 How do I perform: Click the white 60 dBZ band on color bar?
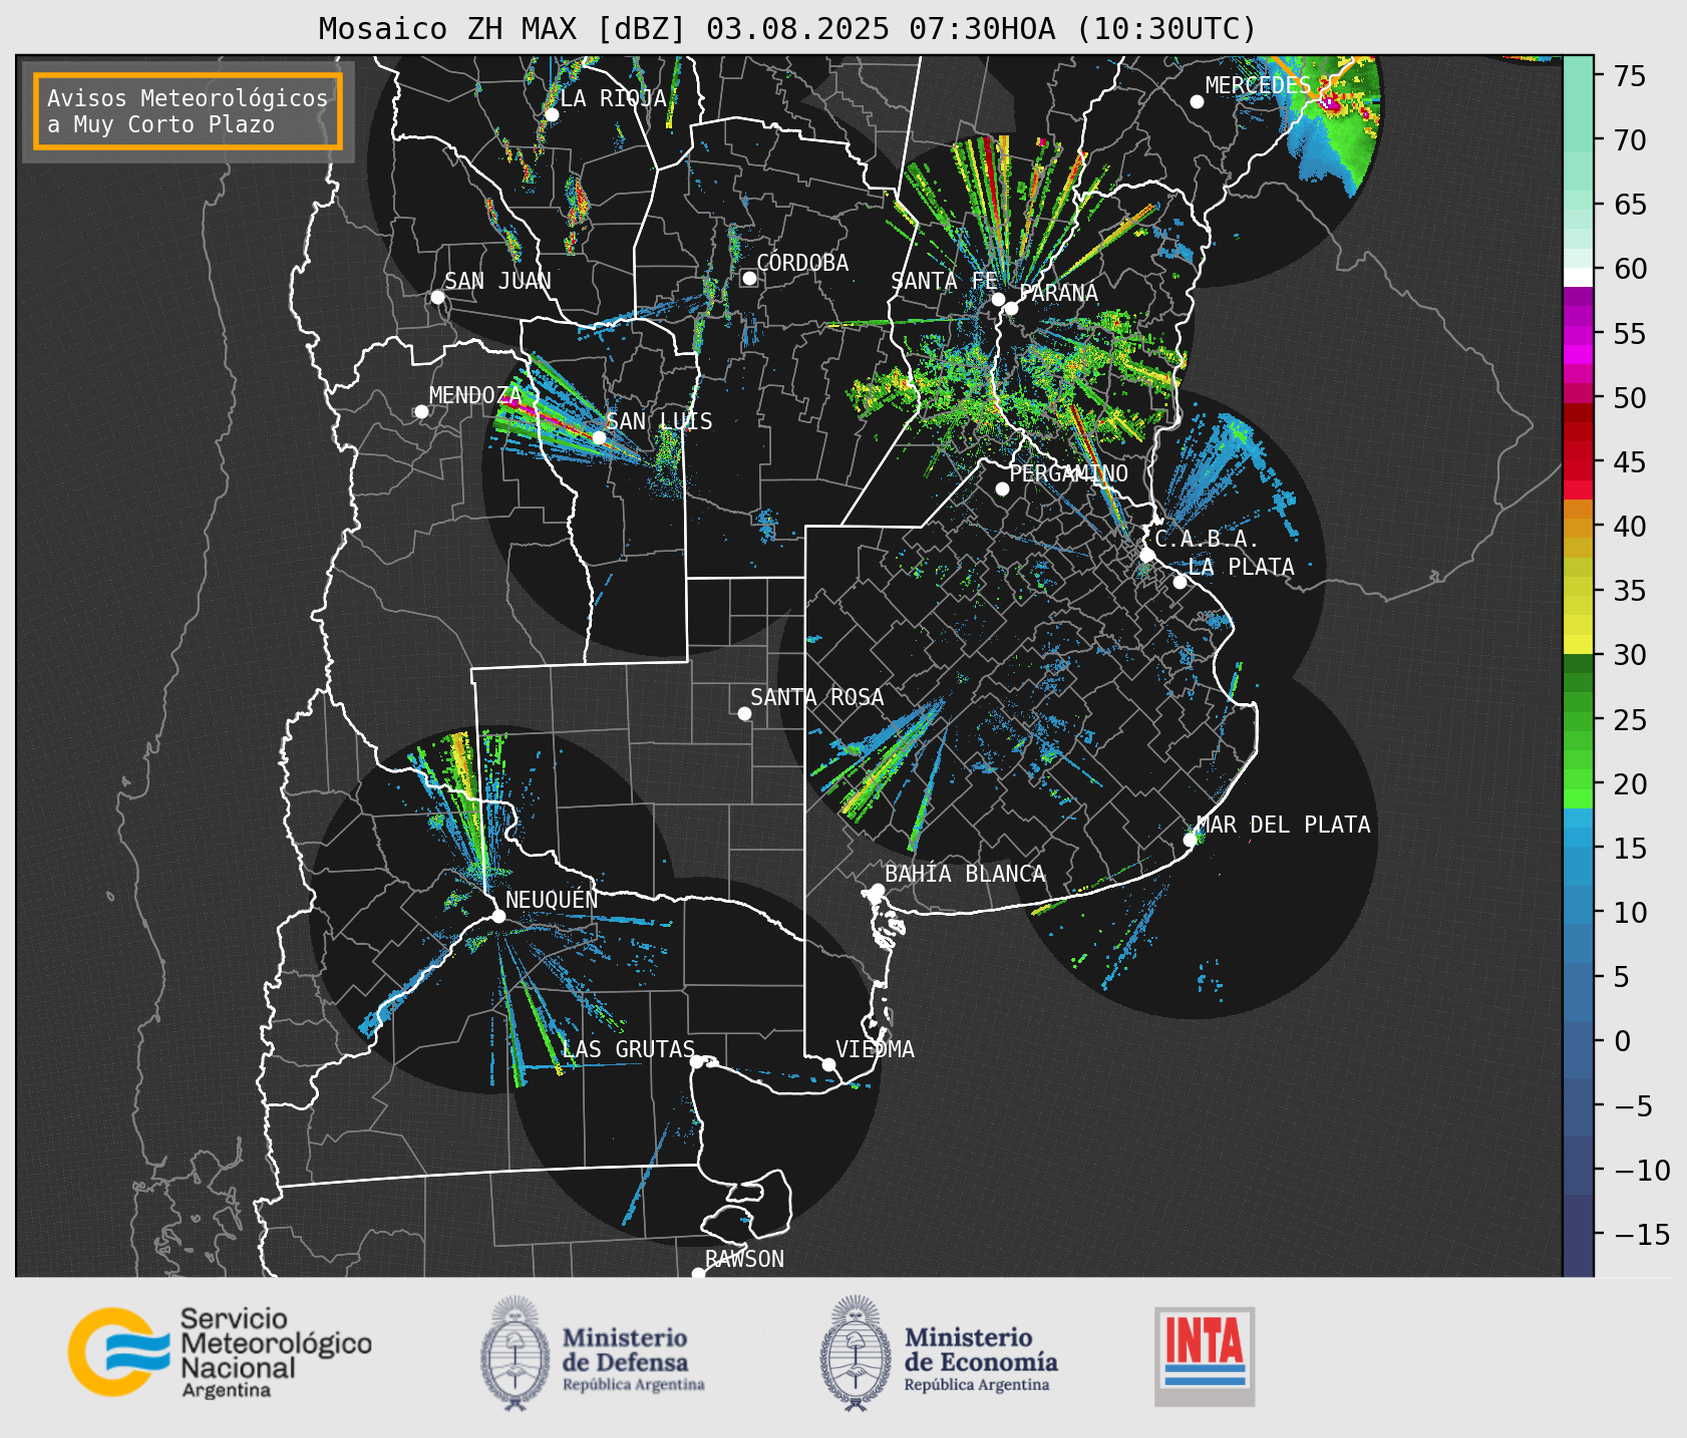(x=1578, y=277)
